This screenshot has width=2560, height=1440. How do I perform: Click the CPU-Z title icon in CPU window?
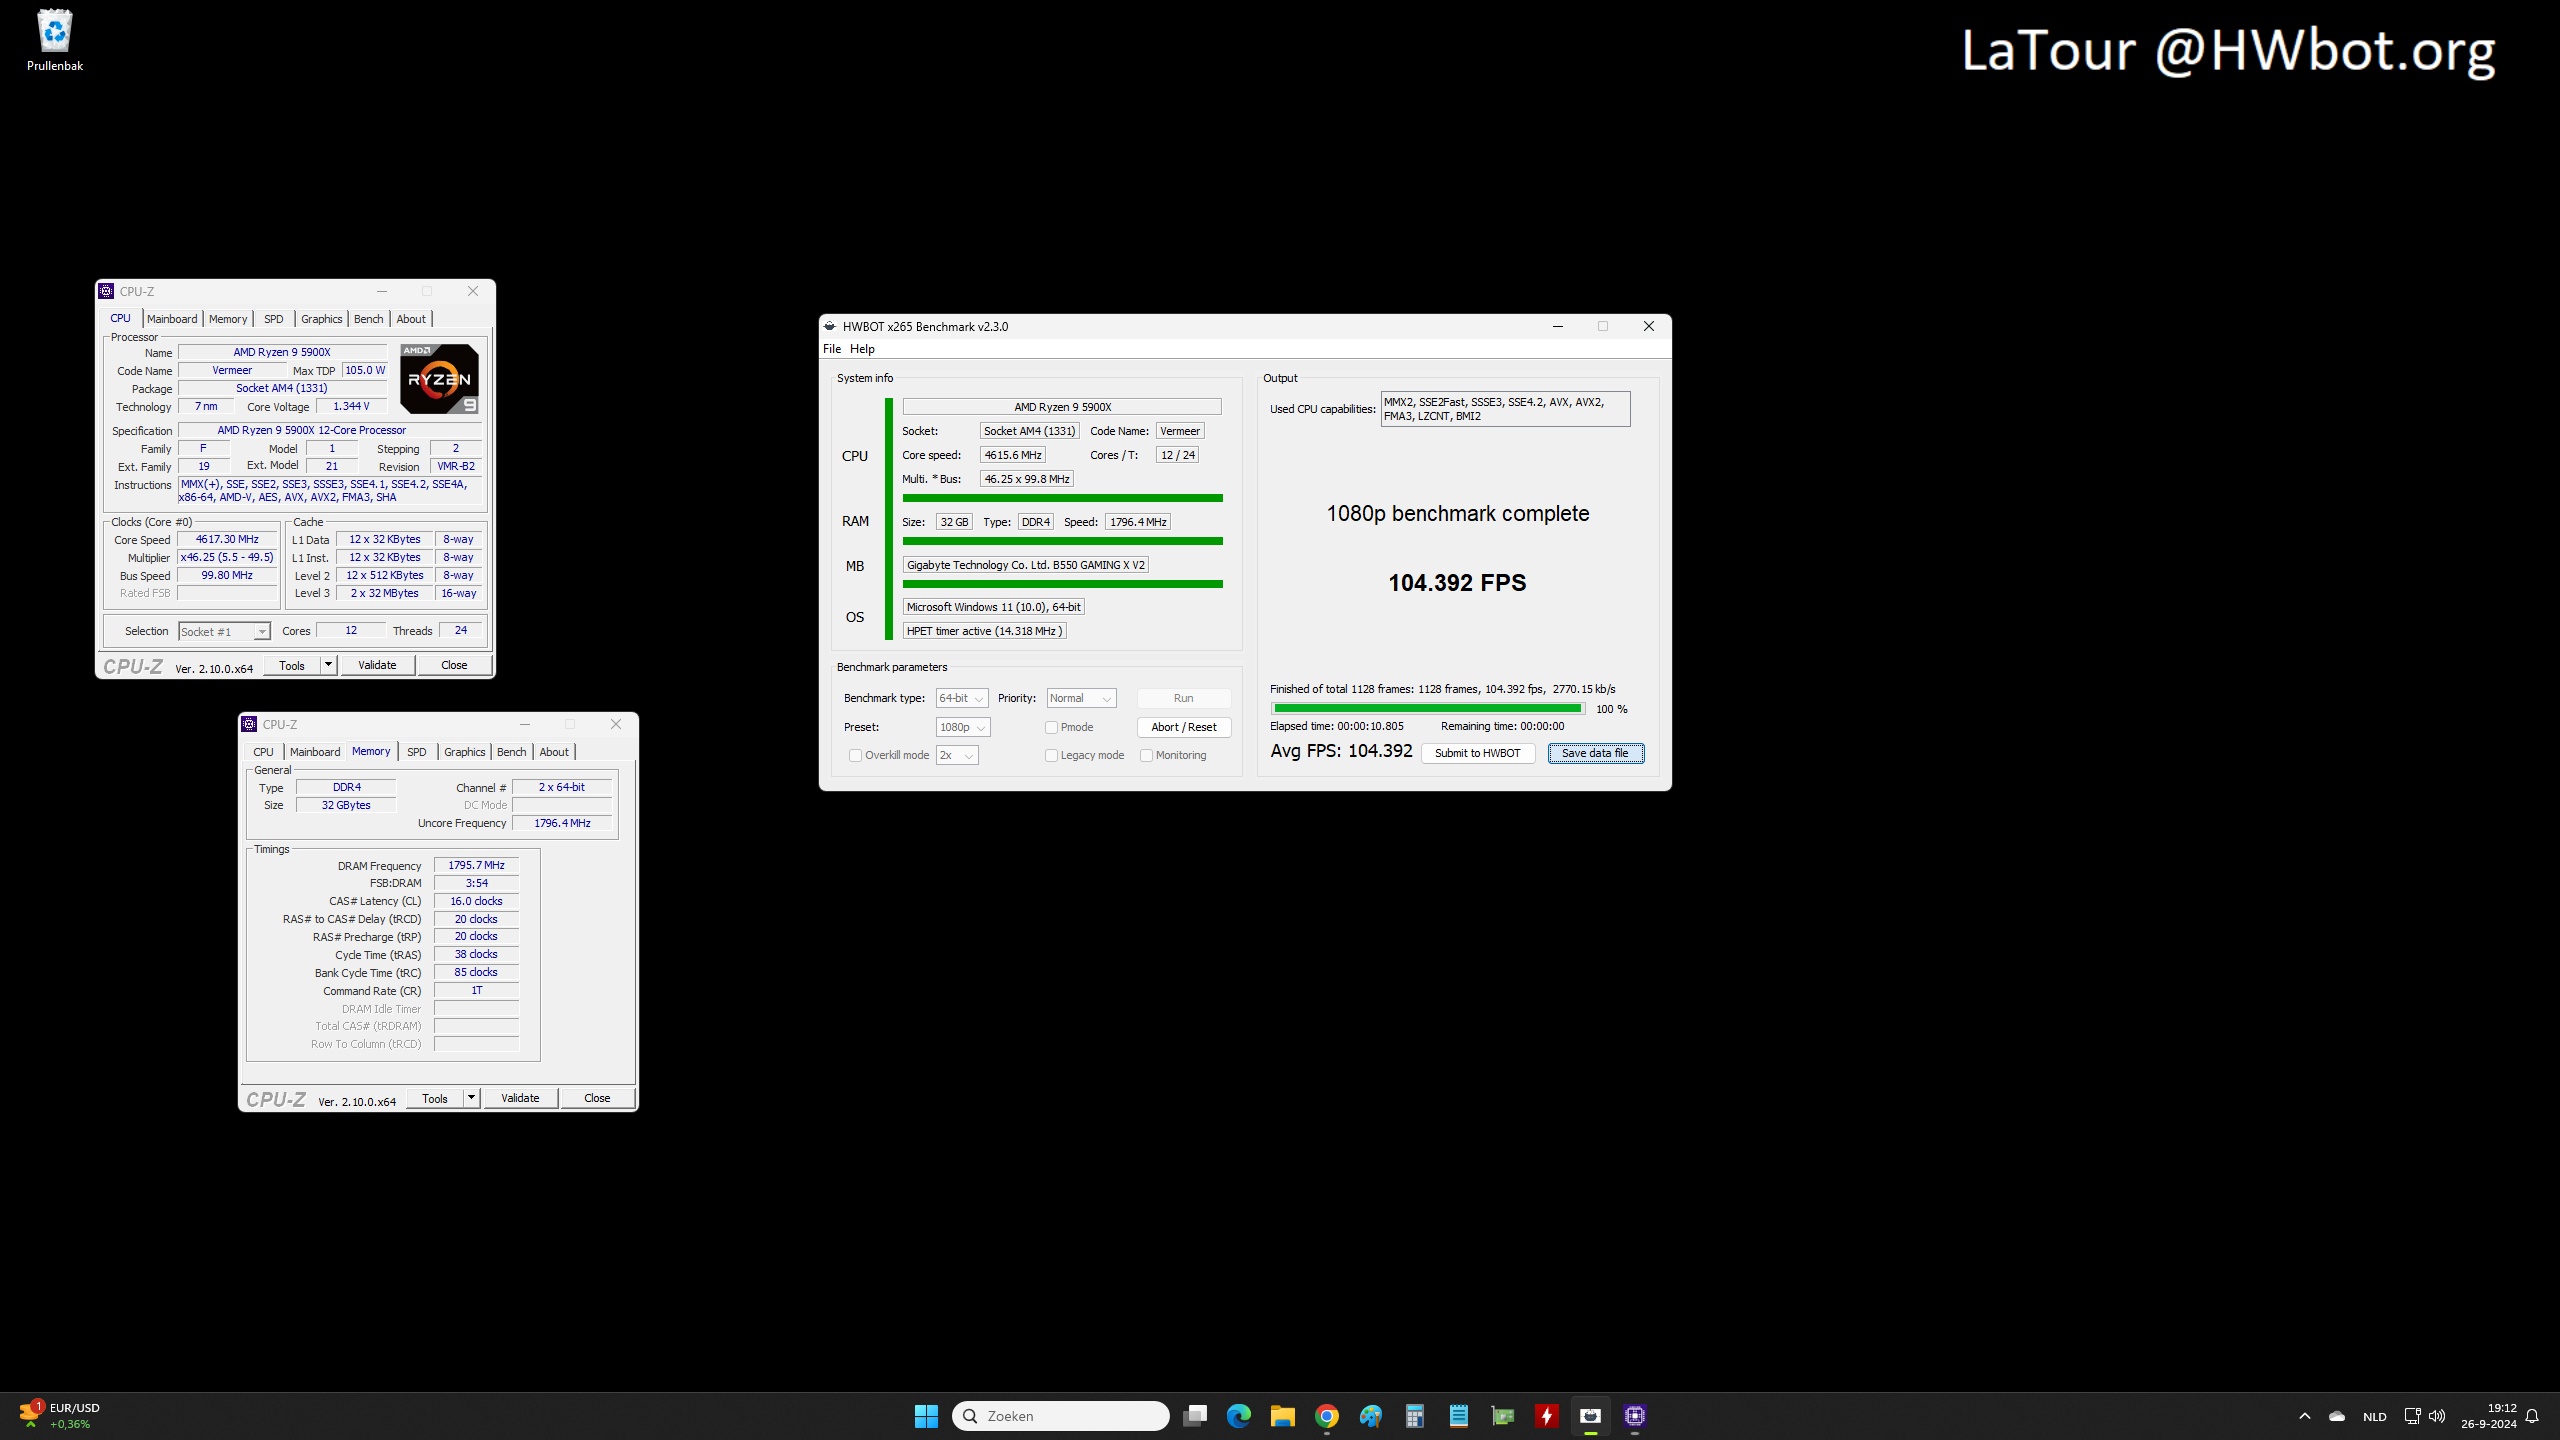coord(106,291)
